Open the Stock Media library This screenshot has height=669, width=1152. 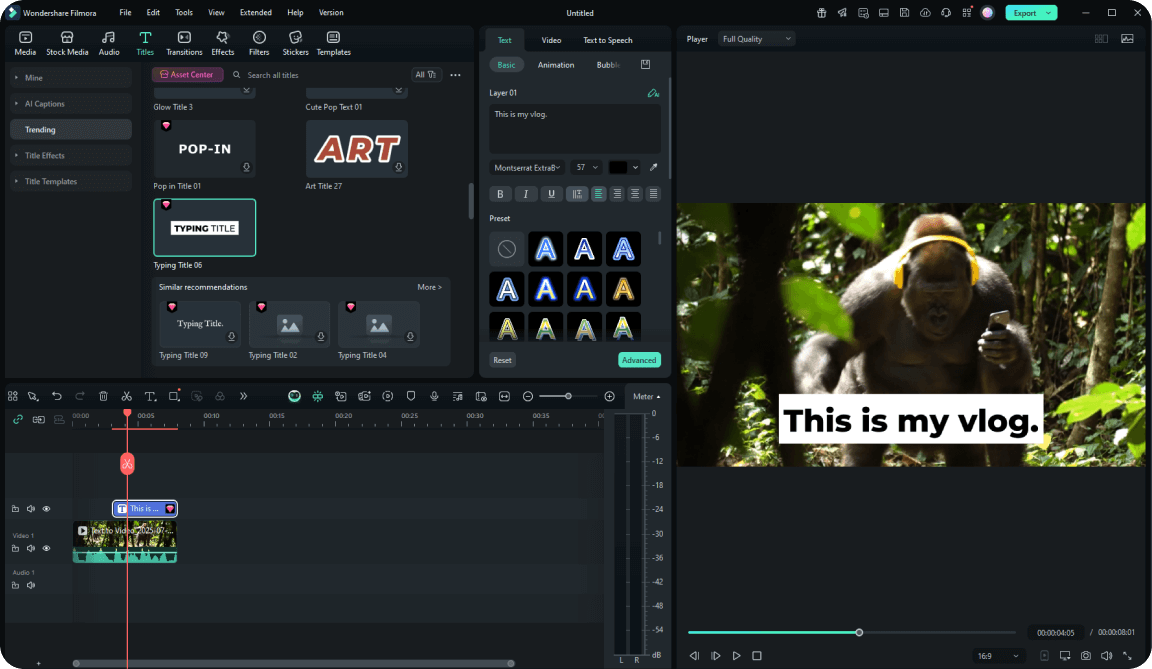click(x=67, y=43)
